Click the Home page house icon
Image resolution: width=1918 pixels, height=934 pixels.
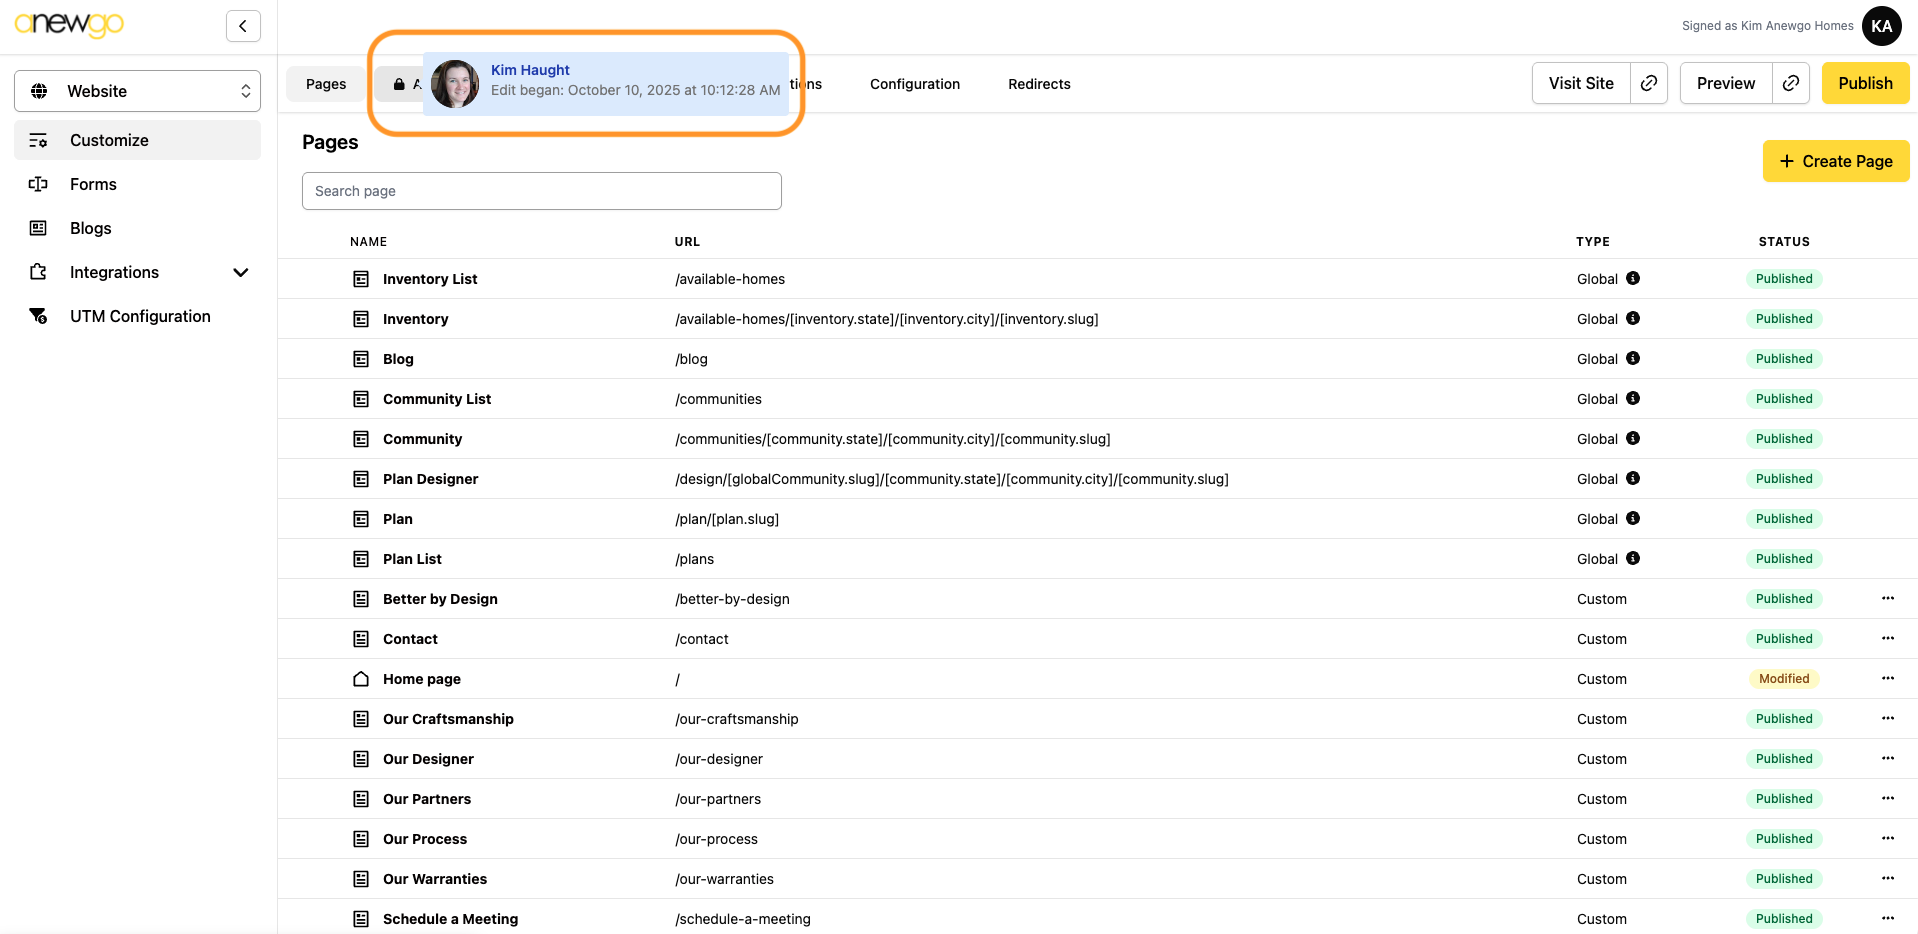pos(361,679)
